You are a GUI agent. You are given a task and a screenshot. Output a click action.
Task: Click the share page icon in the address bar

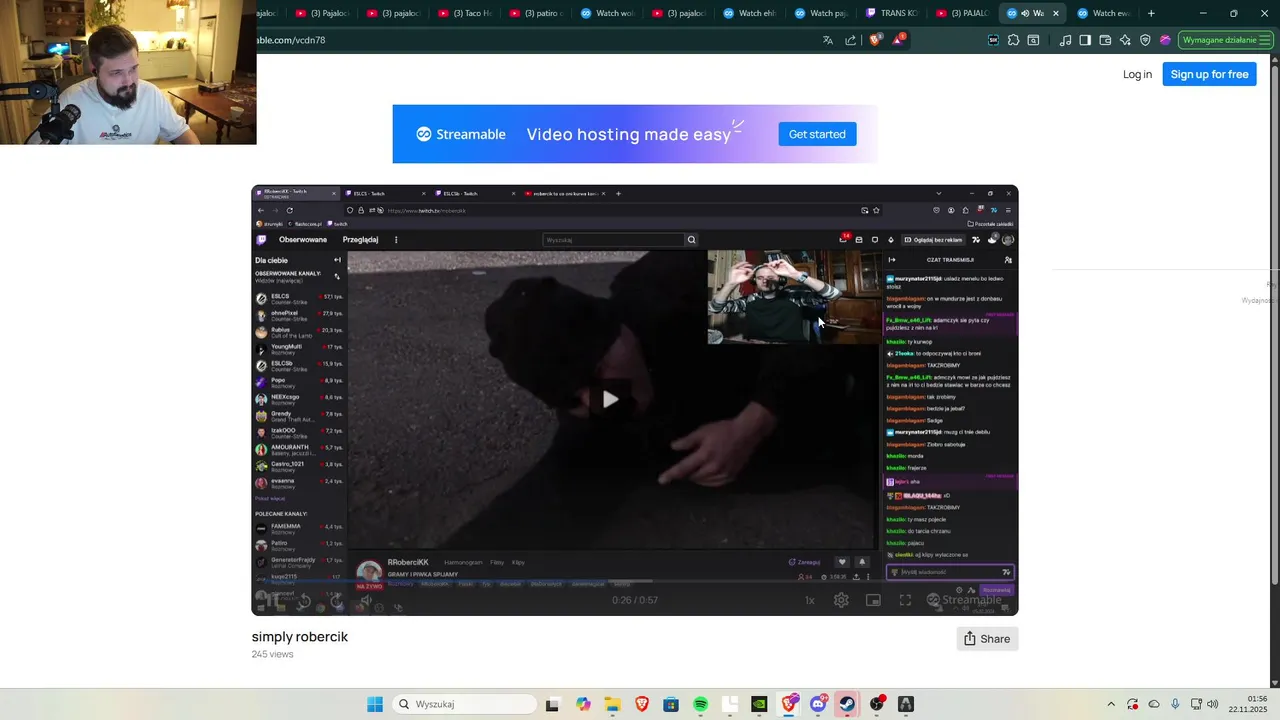point(851,40)
